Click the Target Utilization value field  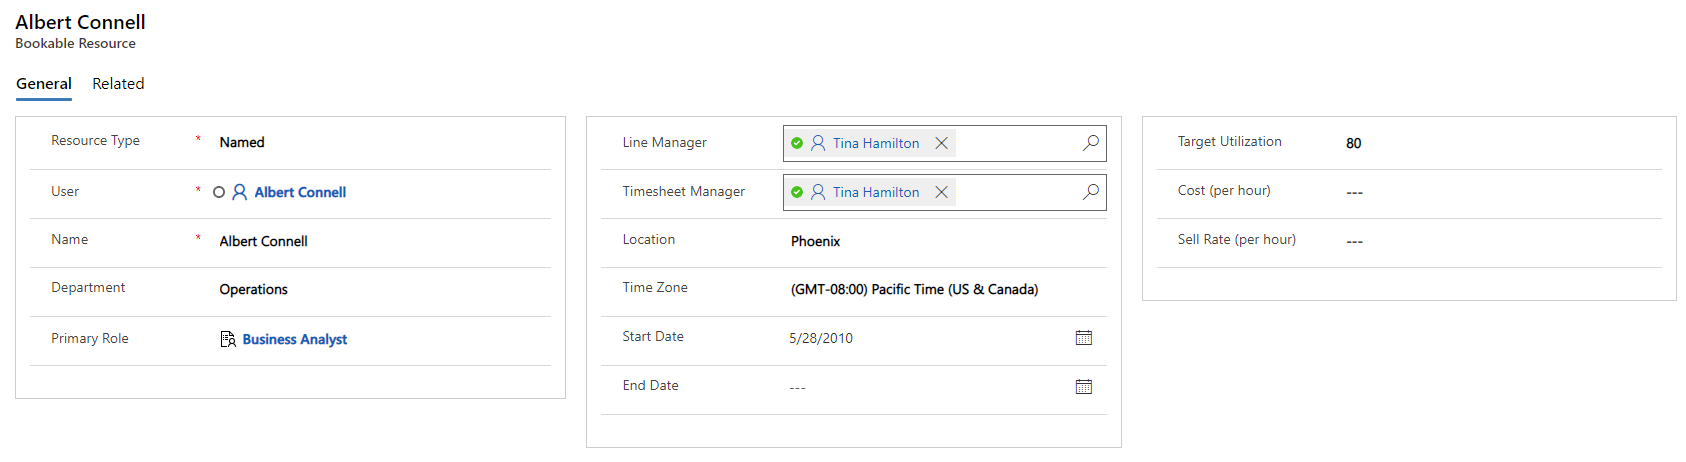coord(1500,143)
